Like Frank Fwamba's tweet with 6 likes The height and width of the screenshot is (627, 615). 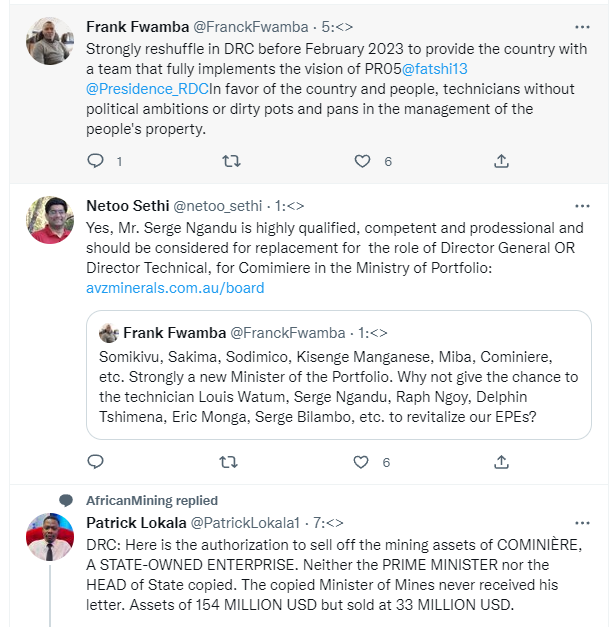[x=363, y=161]
